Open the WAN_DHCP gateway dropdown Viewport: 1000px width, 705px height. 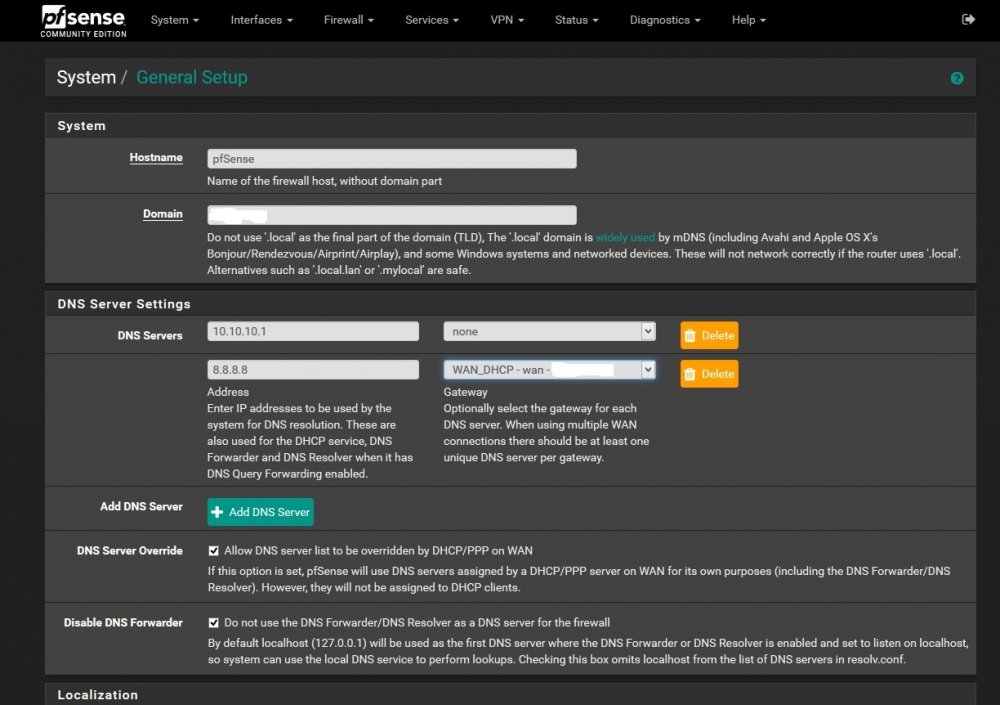[549, 369]
